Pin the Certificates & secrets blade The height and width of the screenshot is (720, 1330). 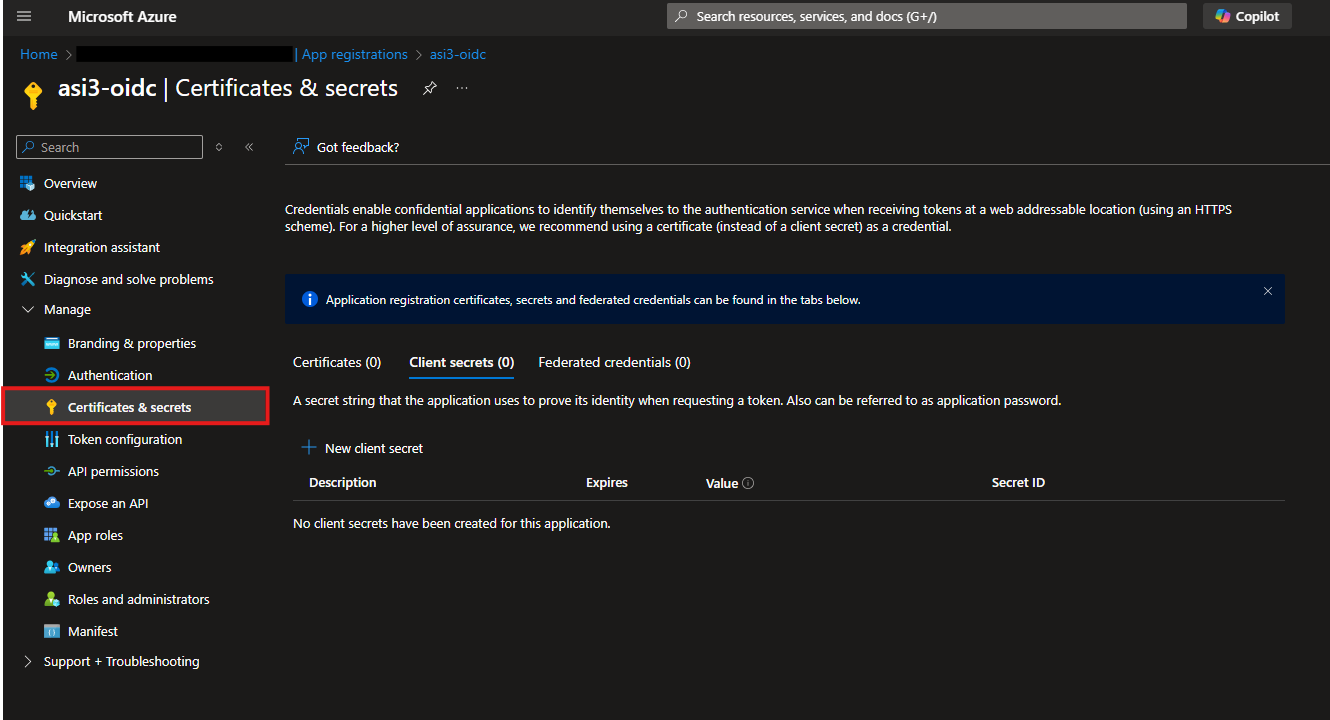[x=429, y=88]
